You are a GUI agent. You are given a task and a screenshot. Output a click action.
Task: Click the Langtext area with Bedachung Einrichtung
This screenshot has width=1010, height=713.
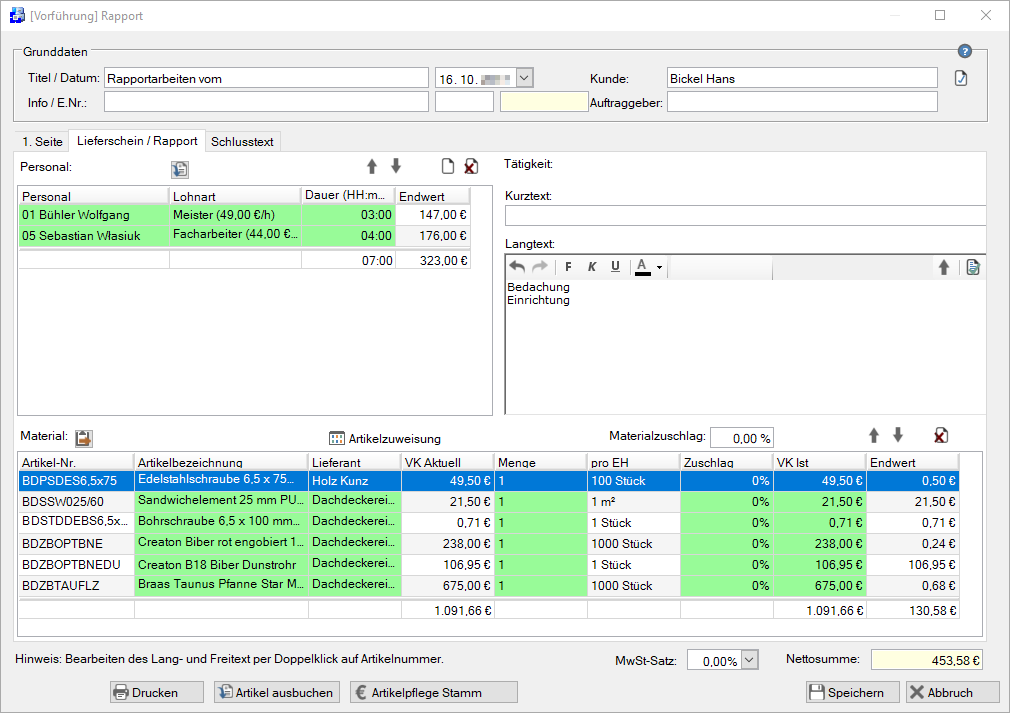746,347
